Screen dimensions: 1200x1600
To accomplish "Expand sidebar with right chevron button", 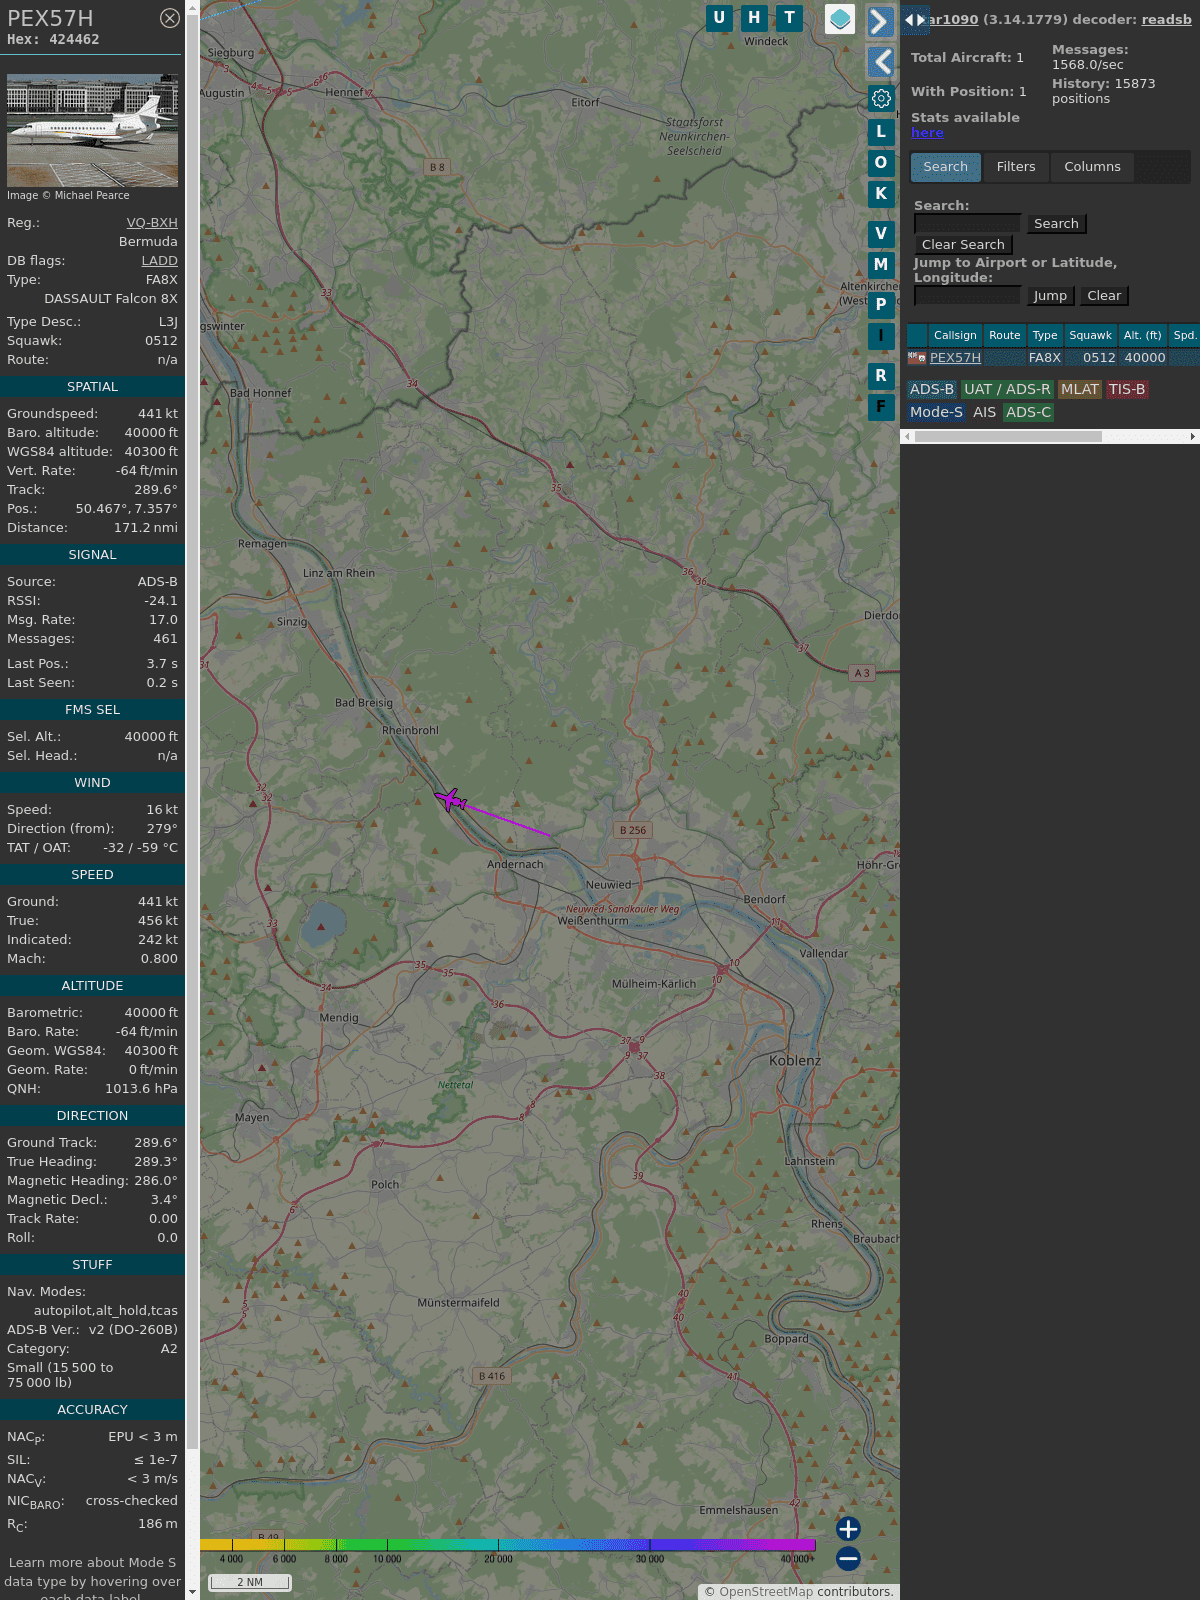I will 880,21.
